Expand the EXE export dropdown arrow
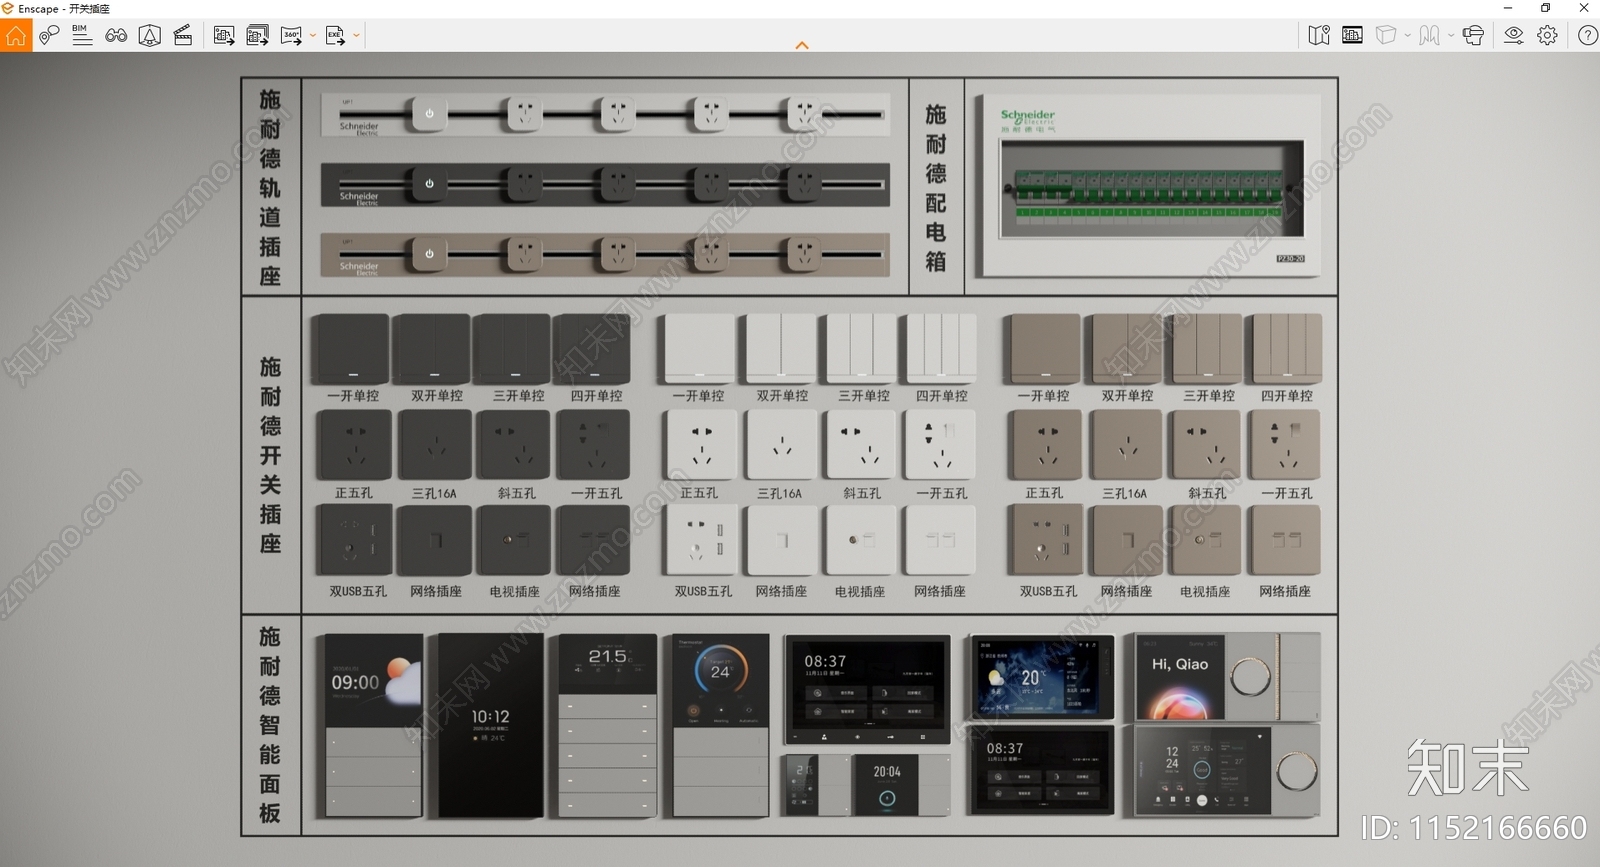1600x867 pixels. coord(356,36)
